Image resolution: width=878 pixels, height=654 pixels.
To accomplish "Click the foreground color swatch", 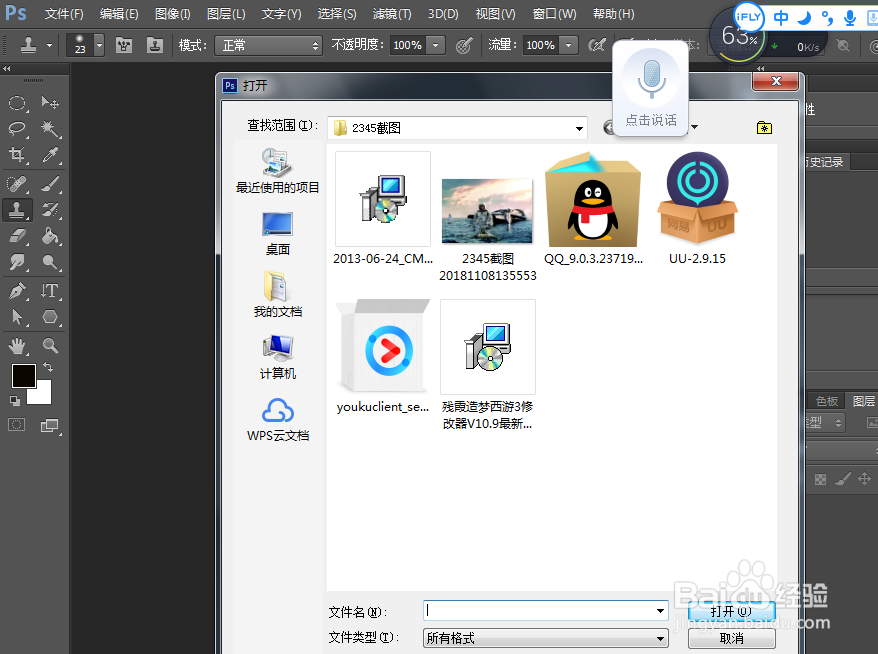I will (x=24, y=376).
